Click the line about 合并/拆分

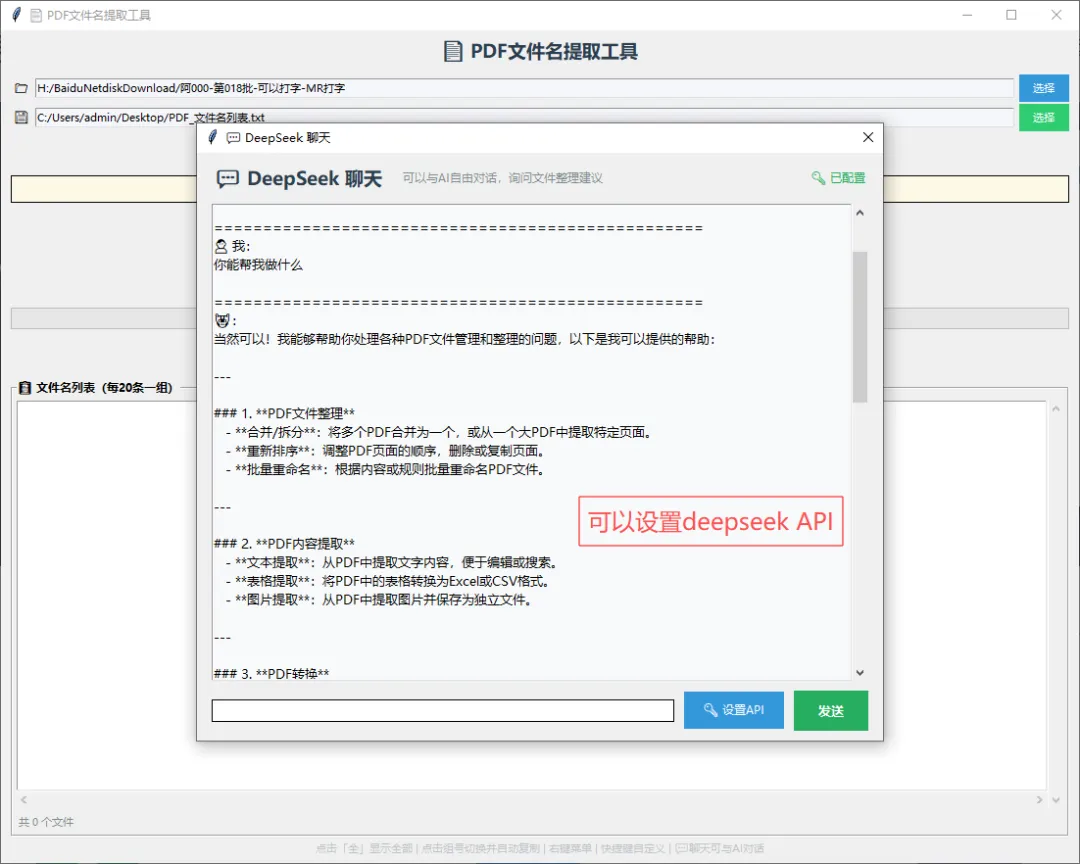pyautogui.click(x=438, y=432)
